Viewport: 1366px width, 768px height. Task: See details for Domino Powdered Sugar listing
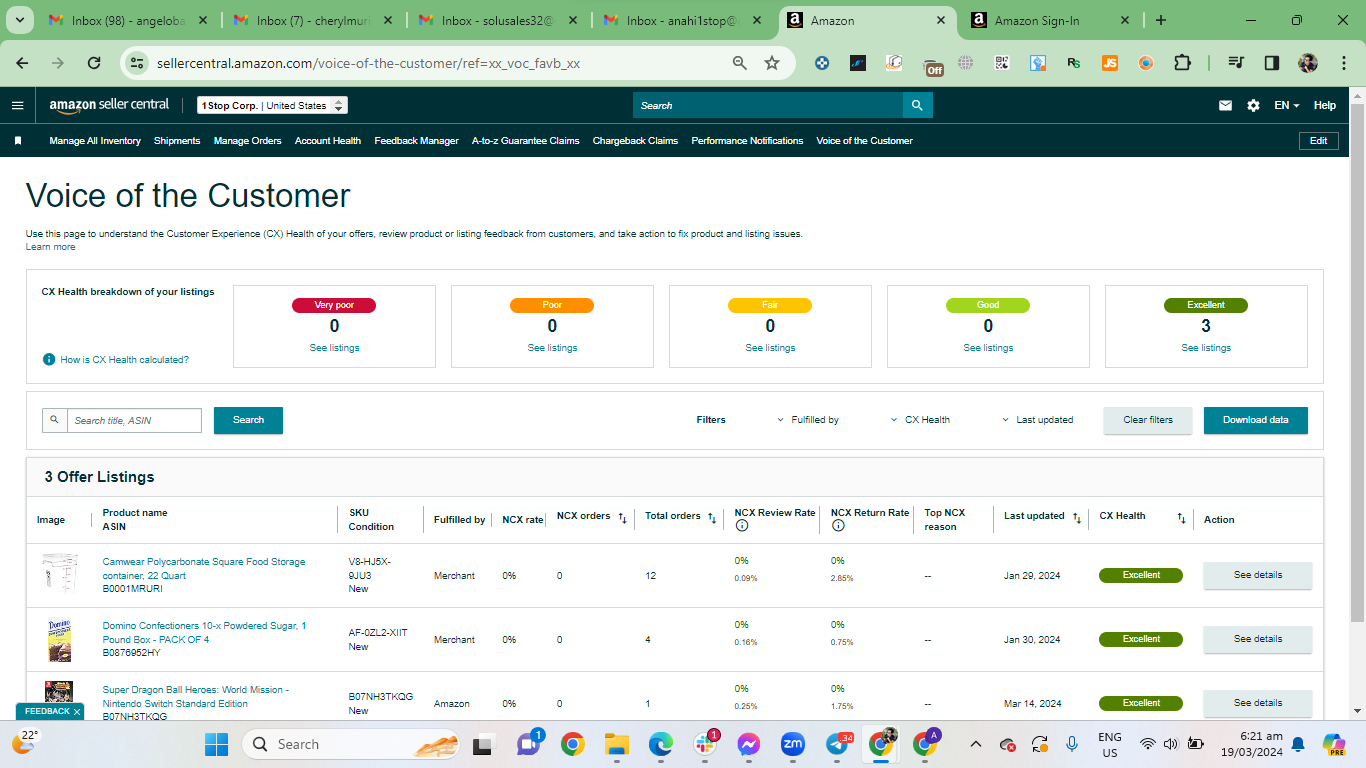point(1257,639)
